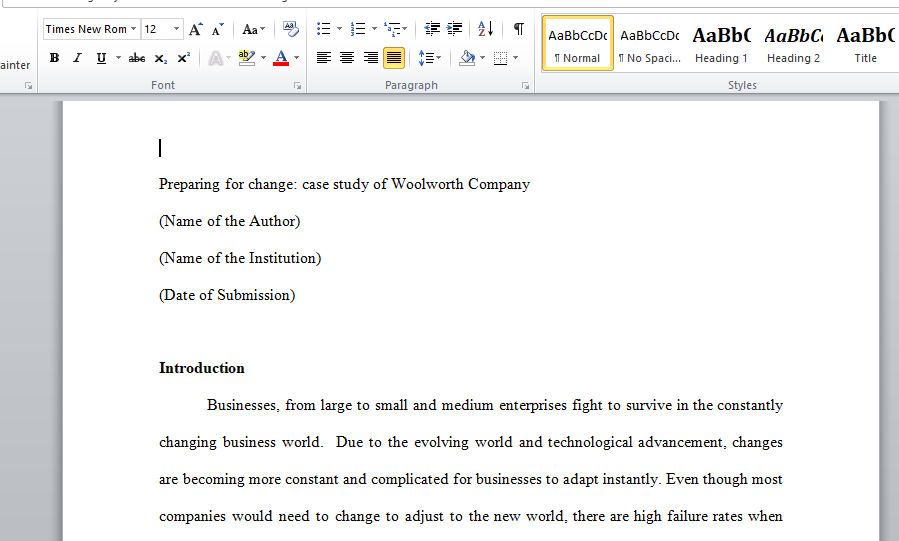This screenshot has width=899, height=541.
Task: Toggle strikethrough formatting
Action: tap(136, 58)
